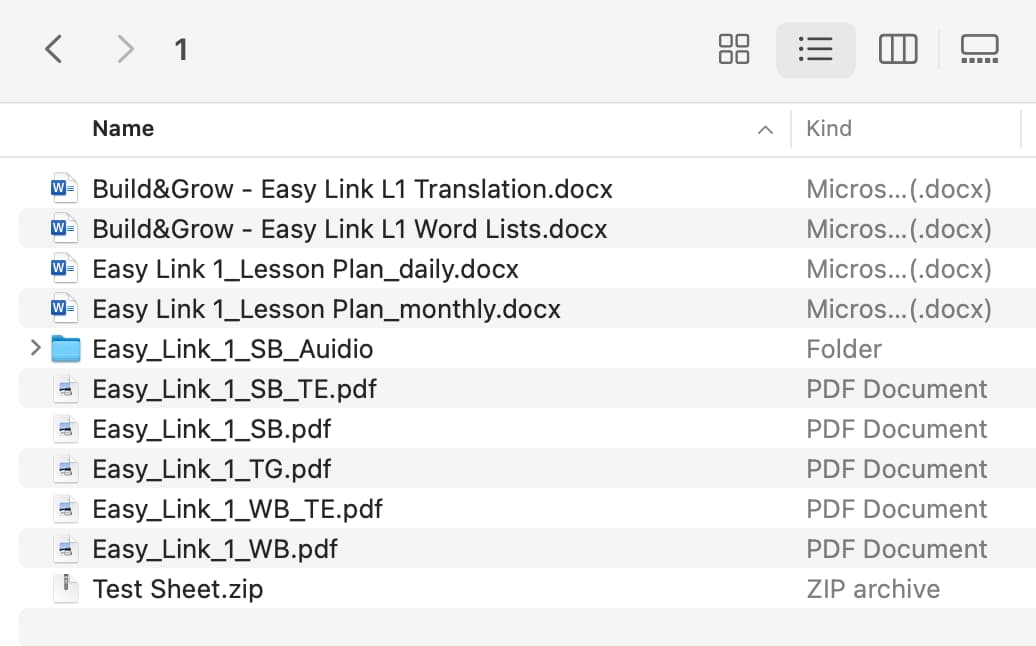Select the list view button

point(815,50)
